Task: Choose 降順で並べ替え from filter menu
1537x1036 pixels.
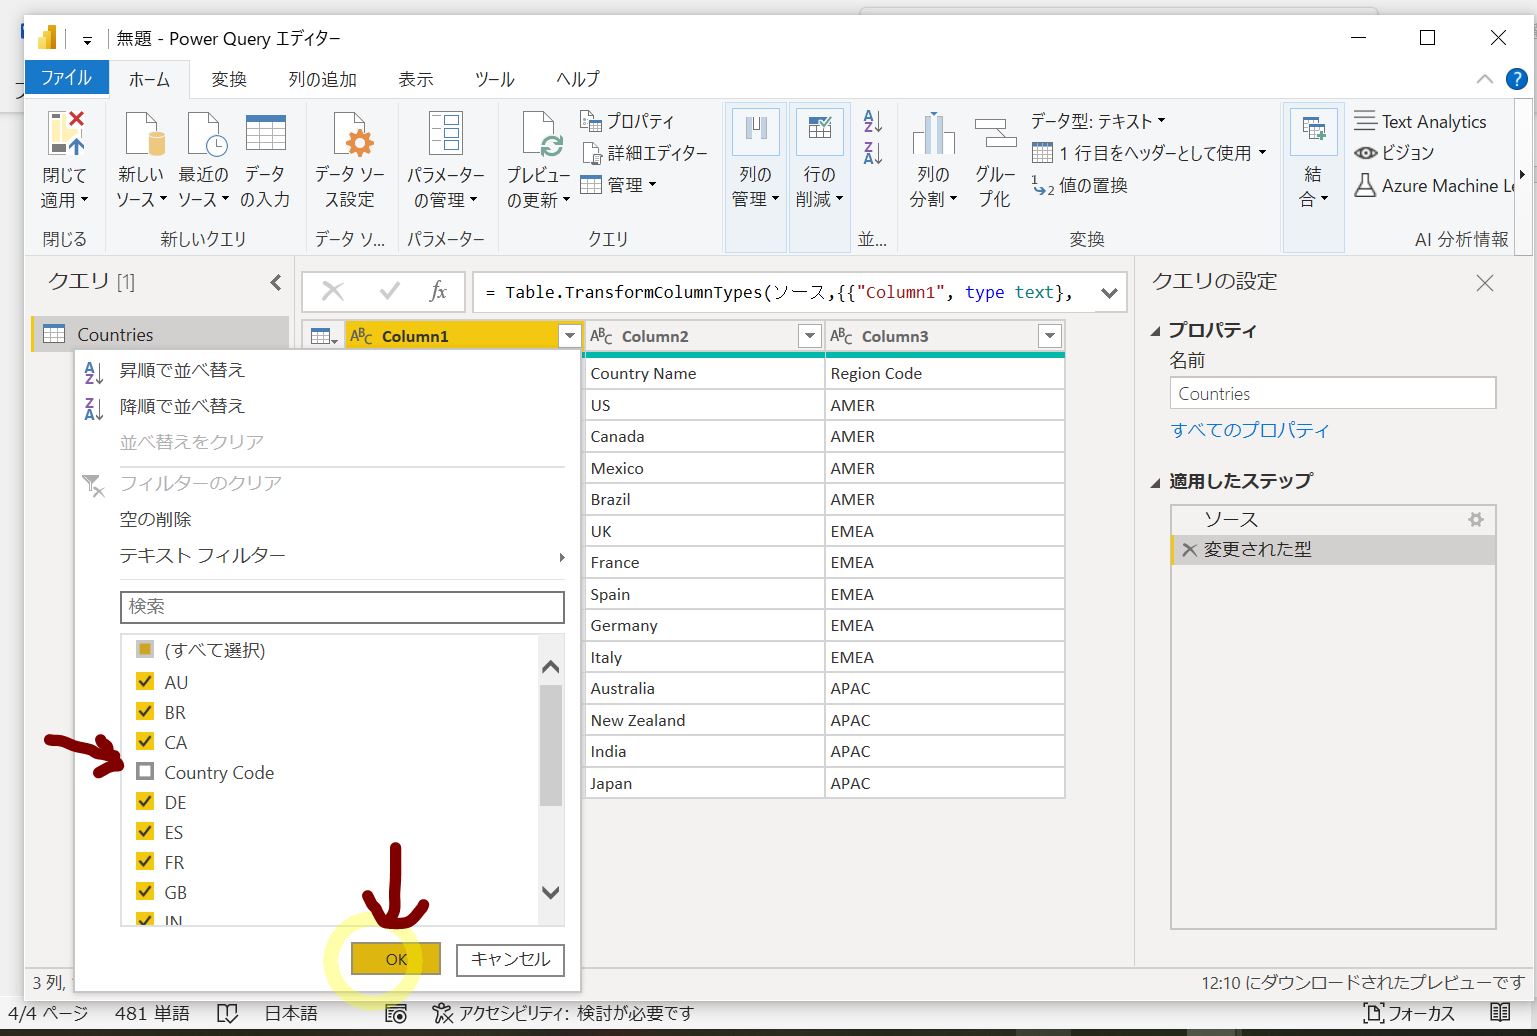Action: point(182,406)
